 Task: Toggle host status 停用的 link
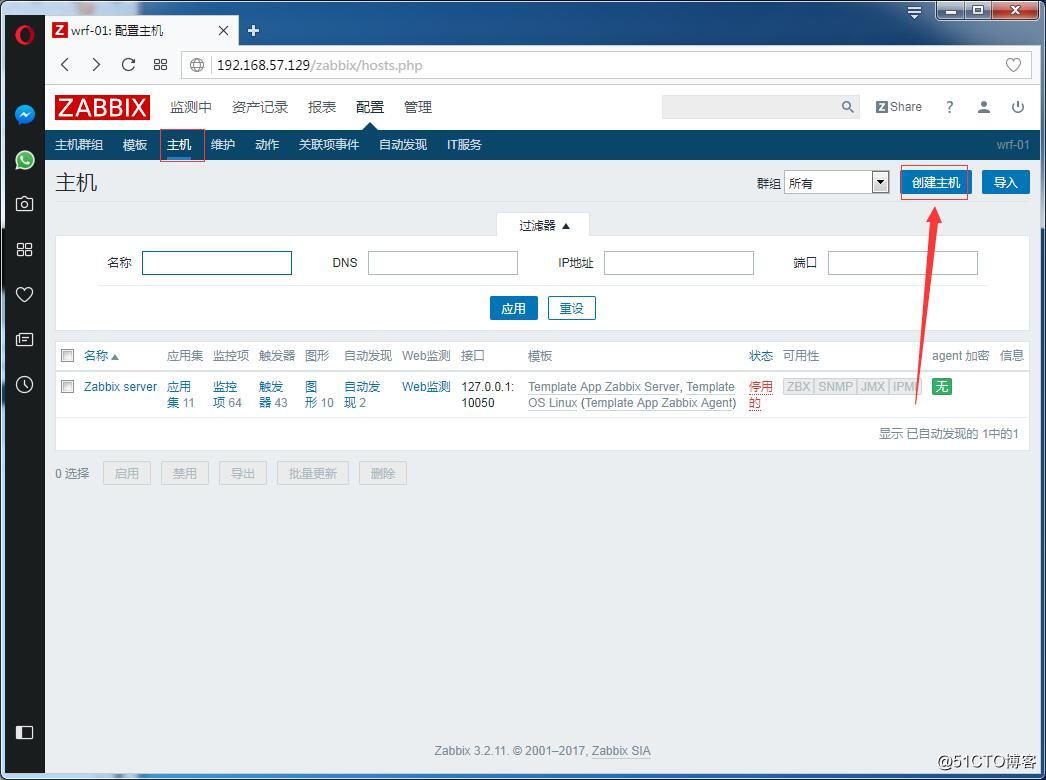tap(760, 394)
